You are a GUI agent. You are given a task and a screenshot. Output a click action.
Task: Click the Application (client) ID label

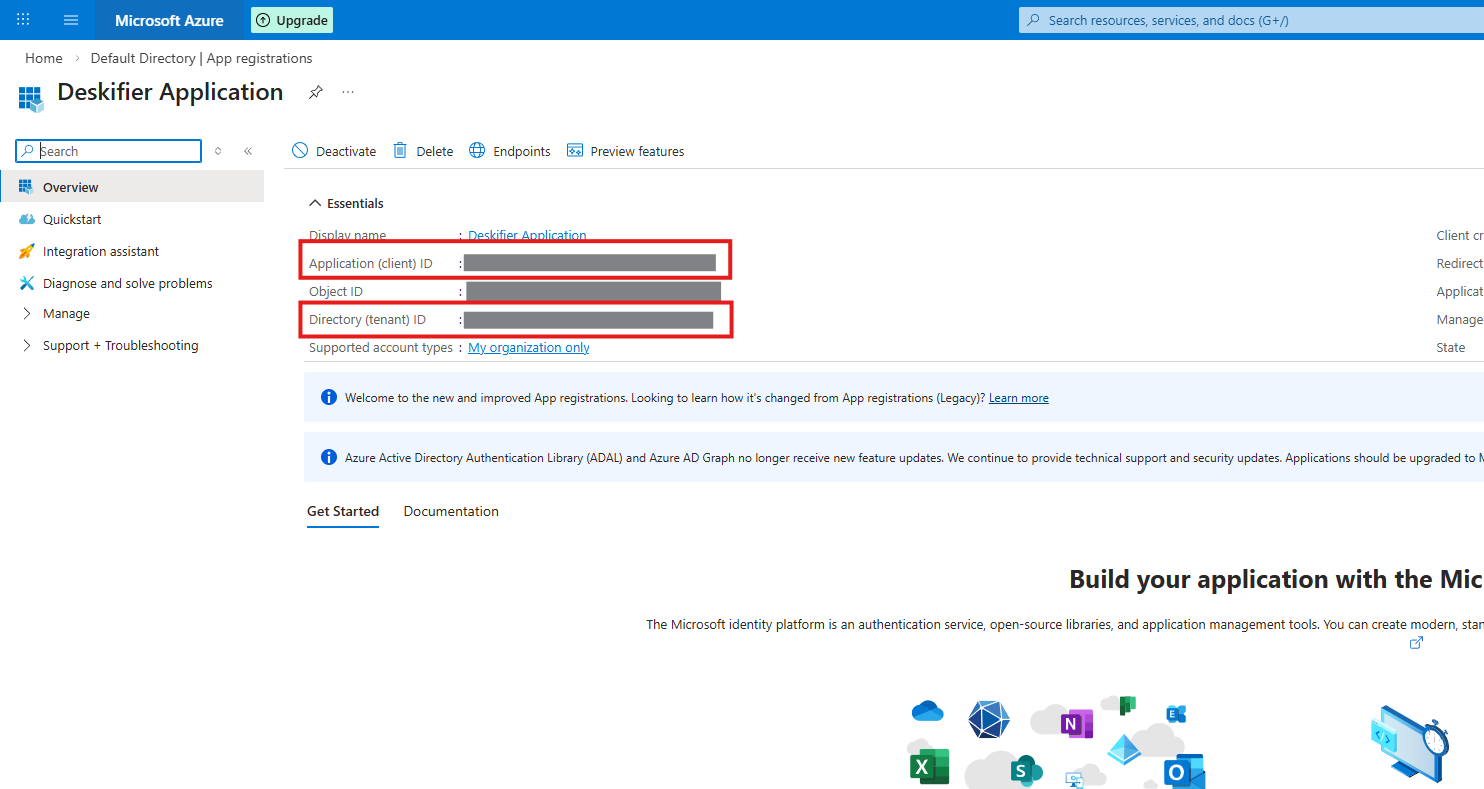(371, 263)
